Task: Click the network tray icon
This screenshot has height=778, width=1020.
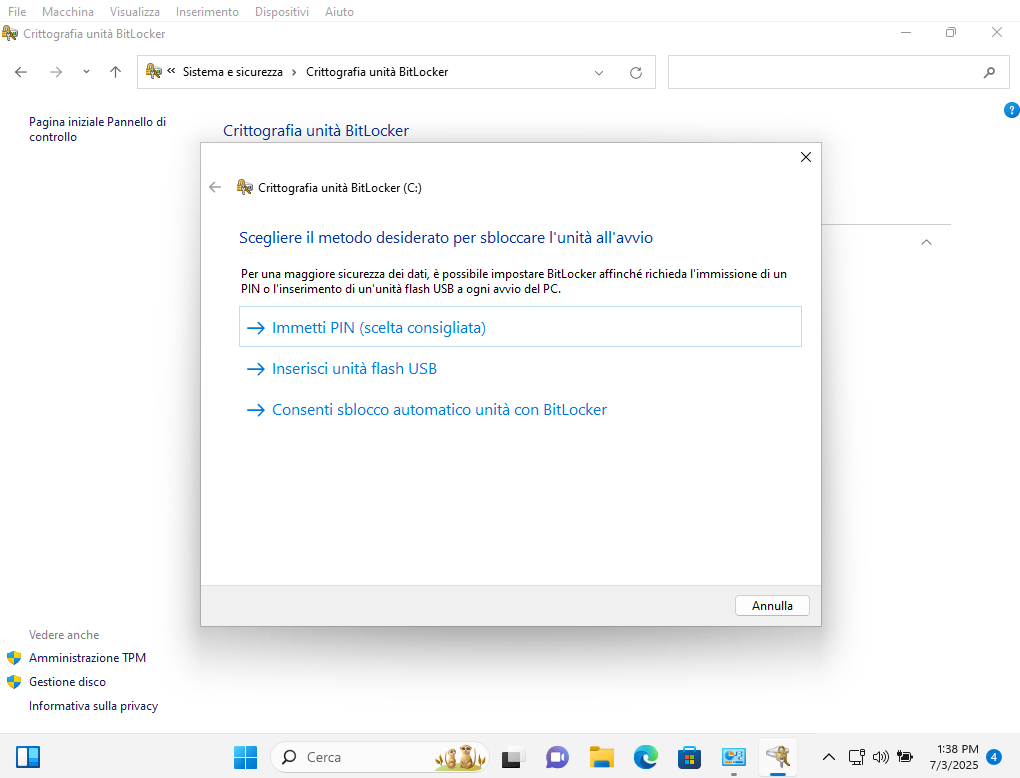Action: pyautogui.click(x=857, y=757)
